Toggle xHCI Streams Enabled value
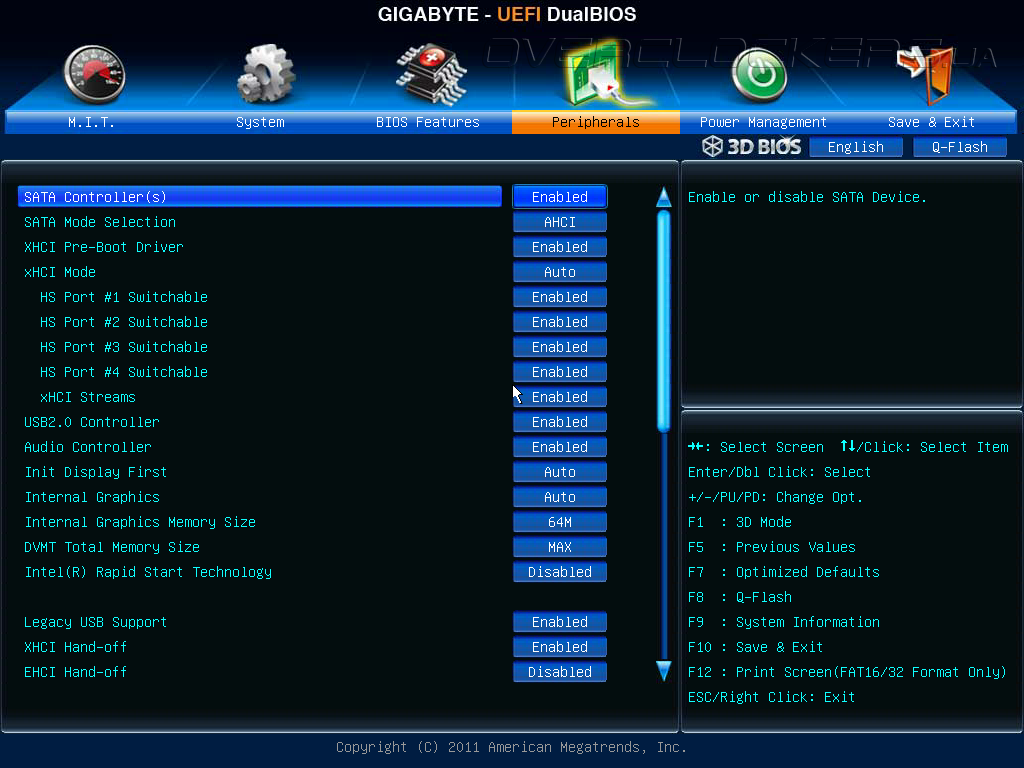 560,397
